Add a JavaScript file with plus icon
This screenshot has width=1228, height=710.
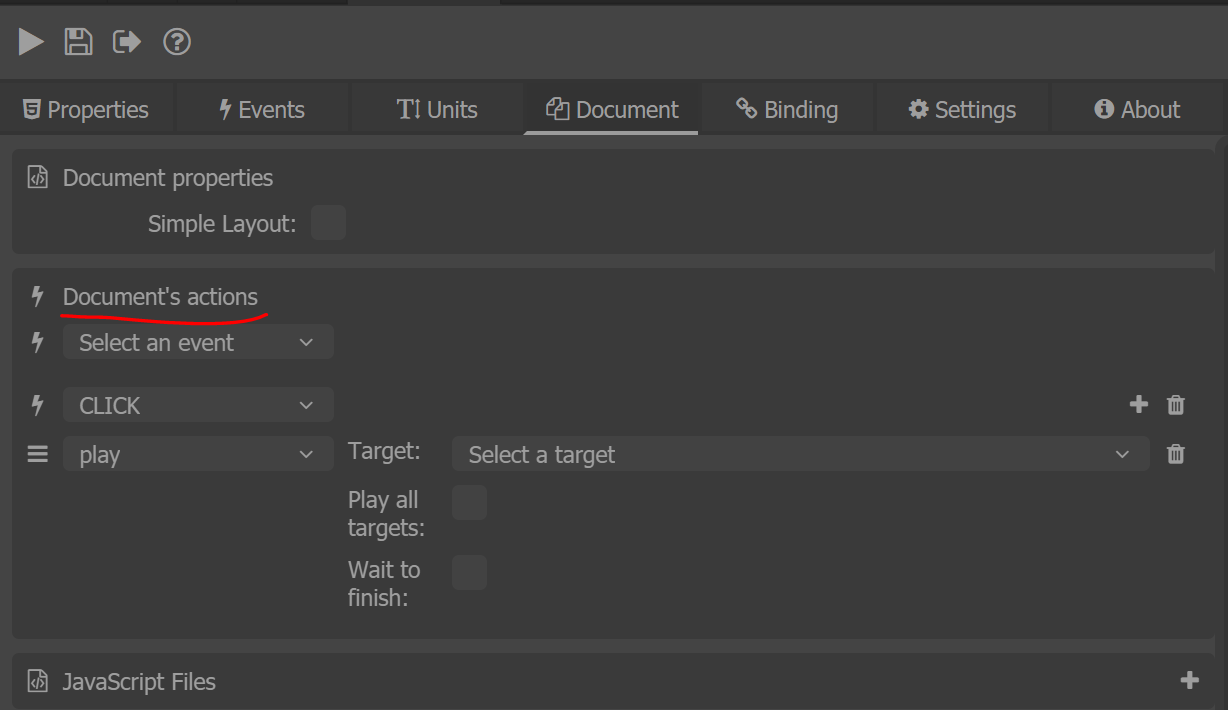click(x=1189, y=680)
